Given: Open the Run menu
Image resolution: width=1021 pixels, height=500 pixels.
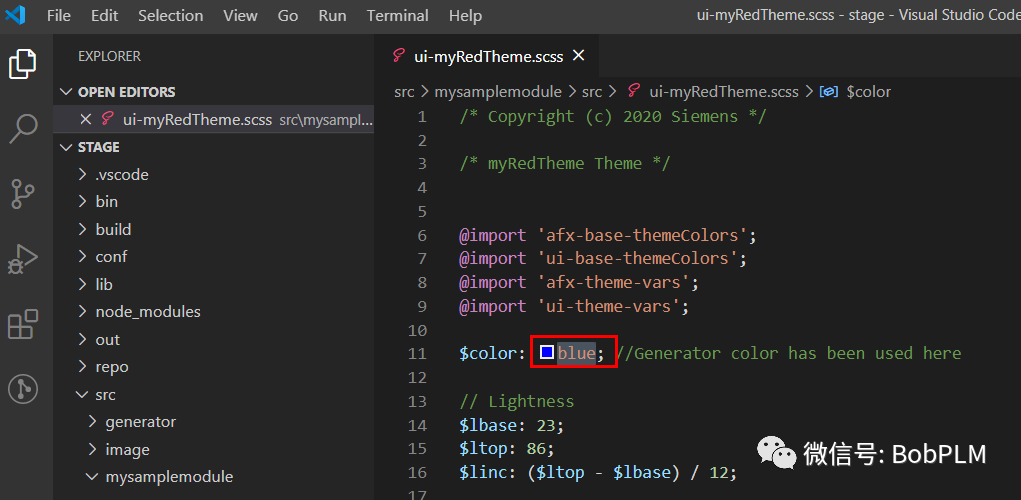Looking at the screenshot, I should click(332, 16).
